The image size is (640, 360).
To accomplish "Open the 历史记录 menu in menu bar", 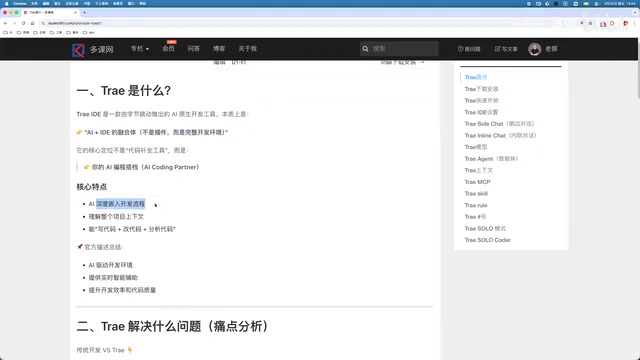I will (x=72, y=3).
